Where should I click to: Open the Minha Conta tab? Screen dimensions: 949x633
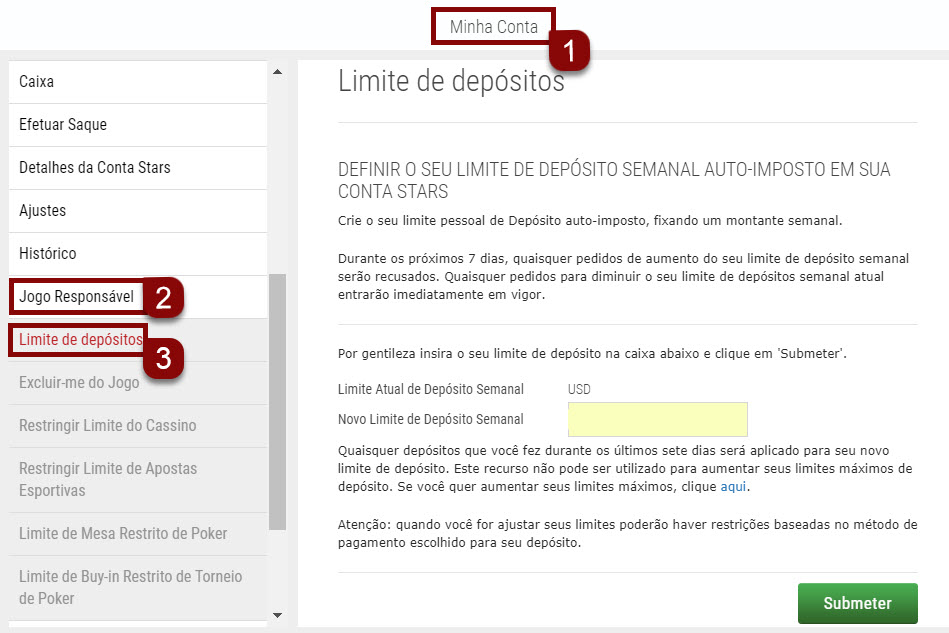point(493,25)
